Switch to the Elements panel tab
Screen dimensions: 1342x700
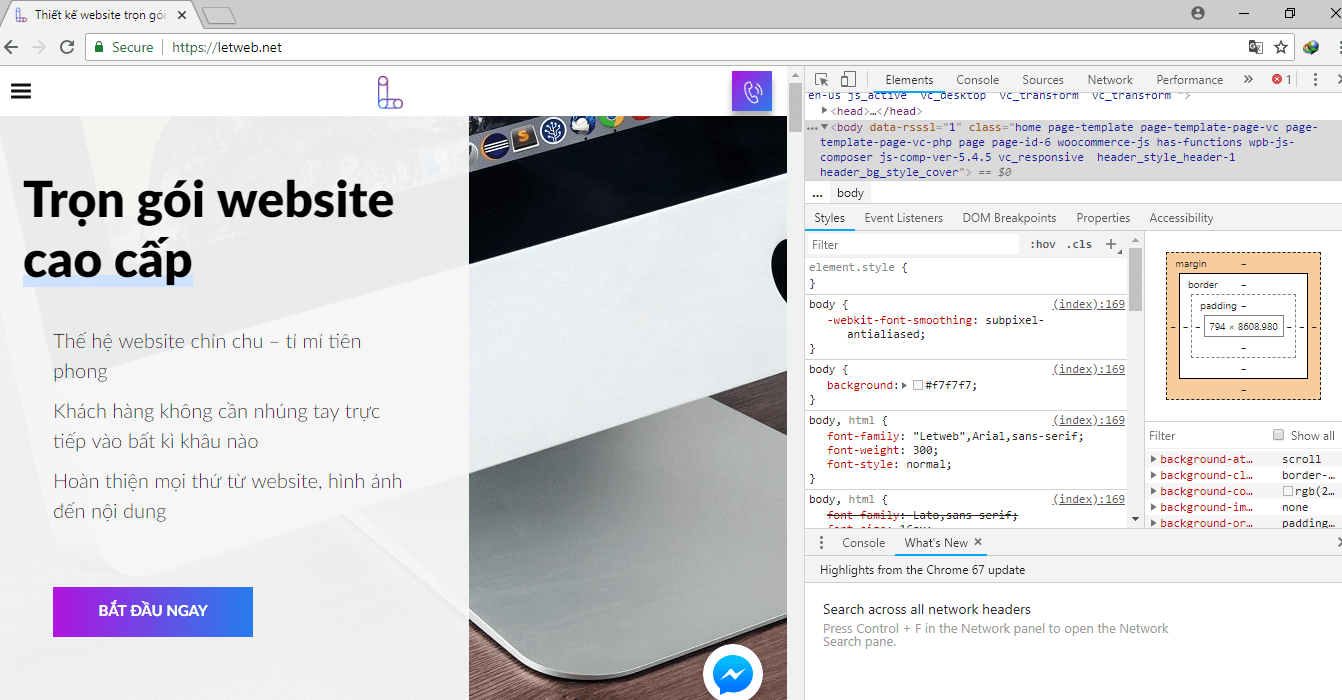pyautogui.click(x=909, y=80)
